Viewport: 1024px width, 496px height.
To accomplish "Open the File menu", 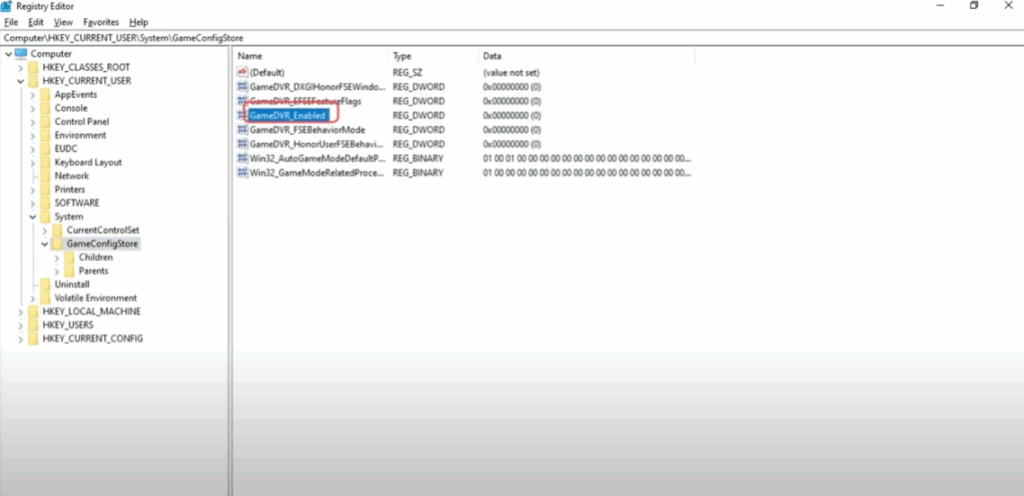I will (11, 21).
